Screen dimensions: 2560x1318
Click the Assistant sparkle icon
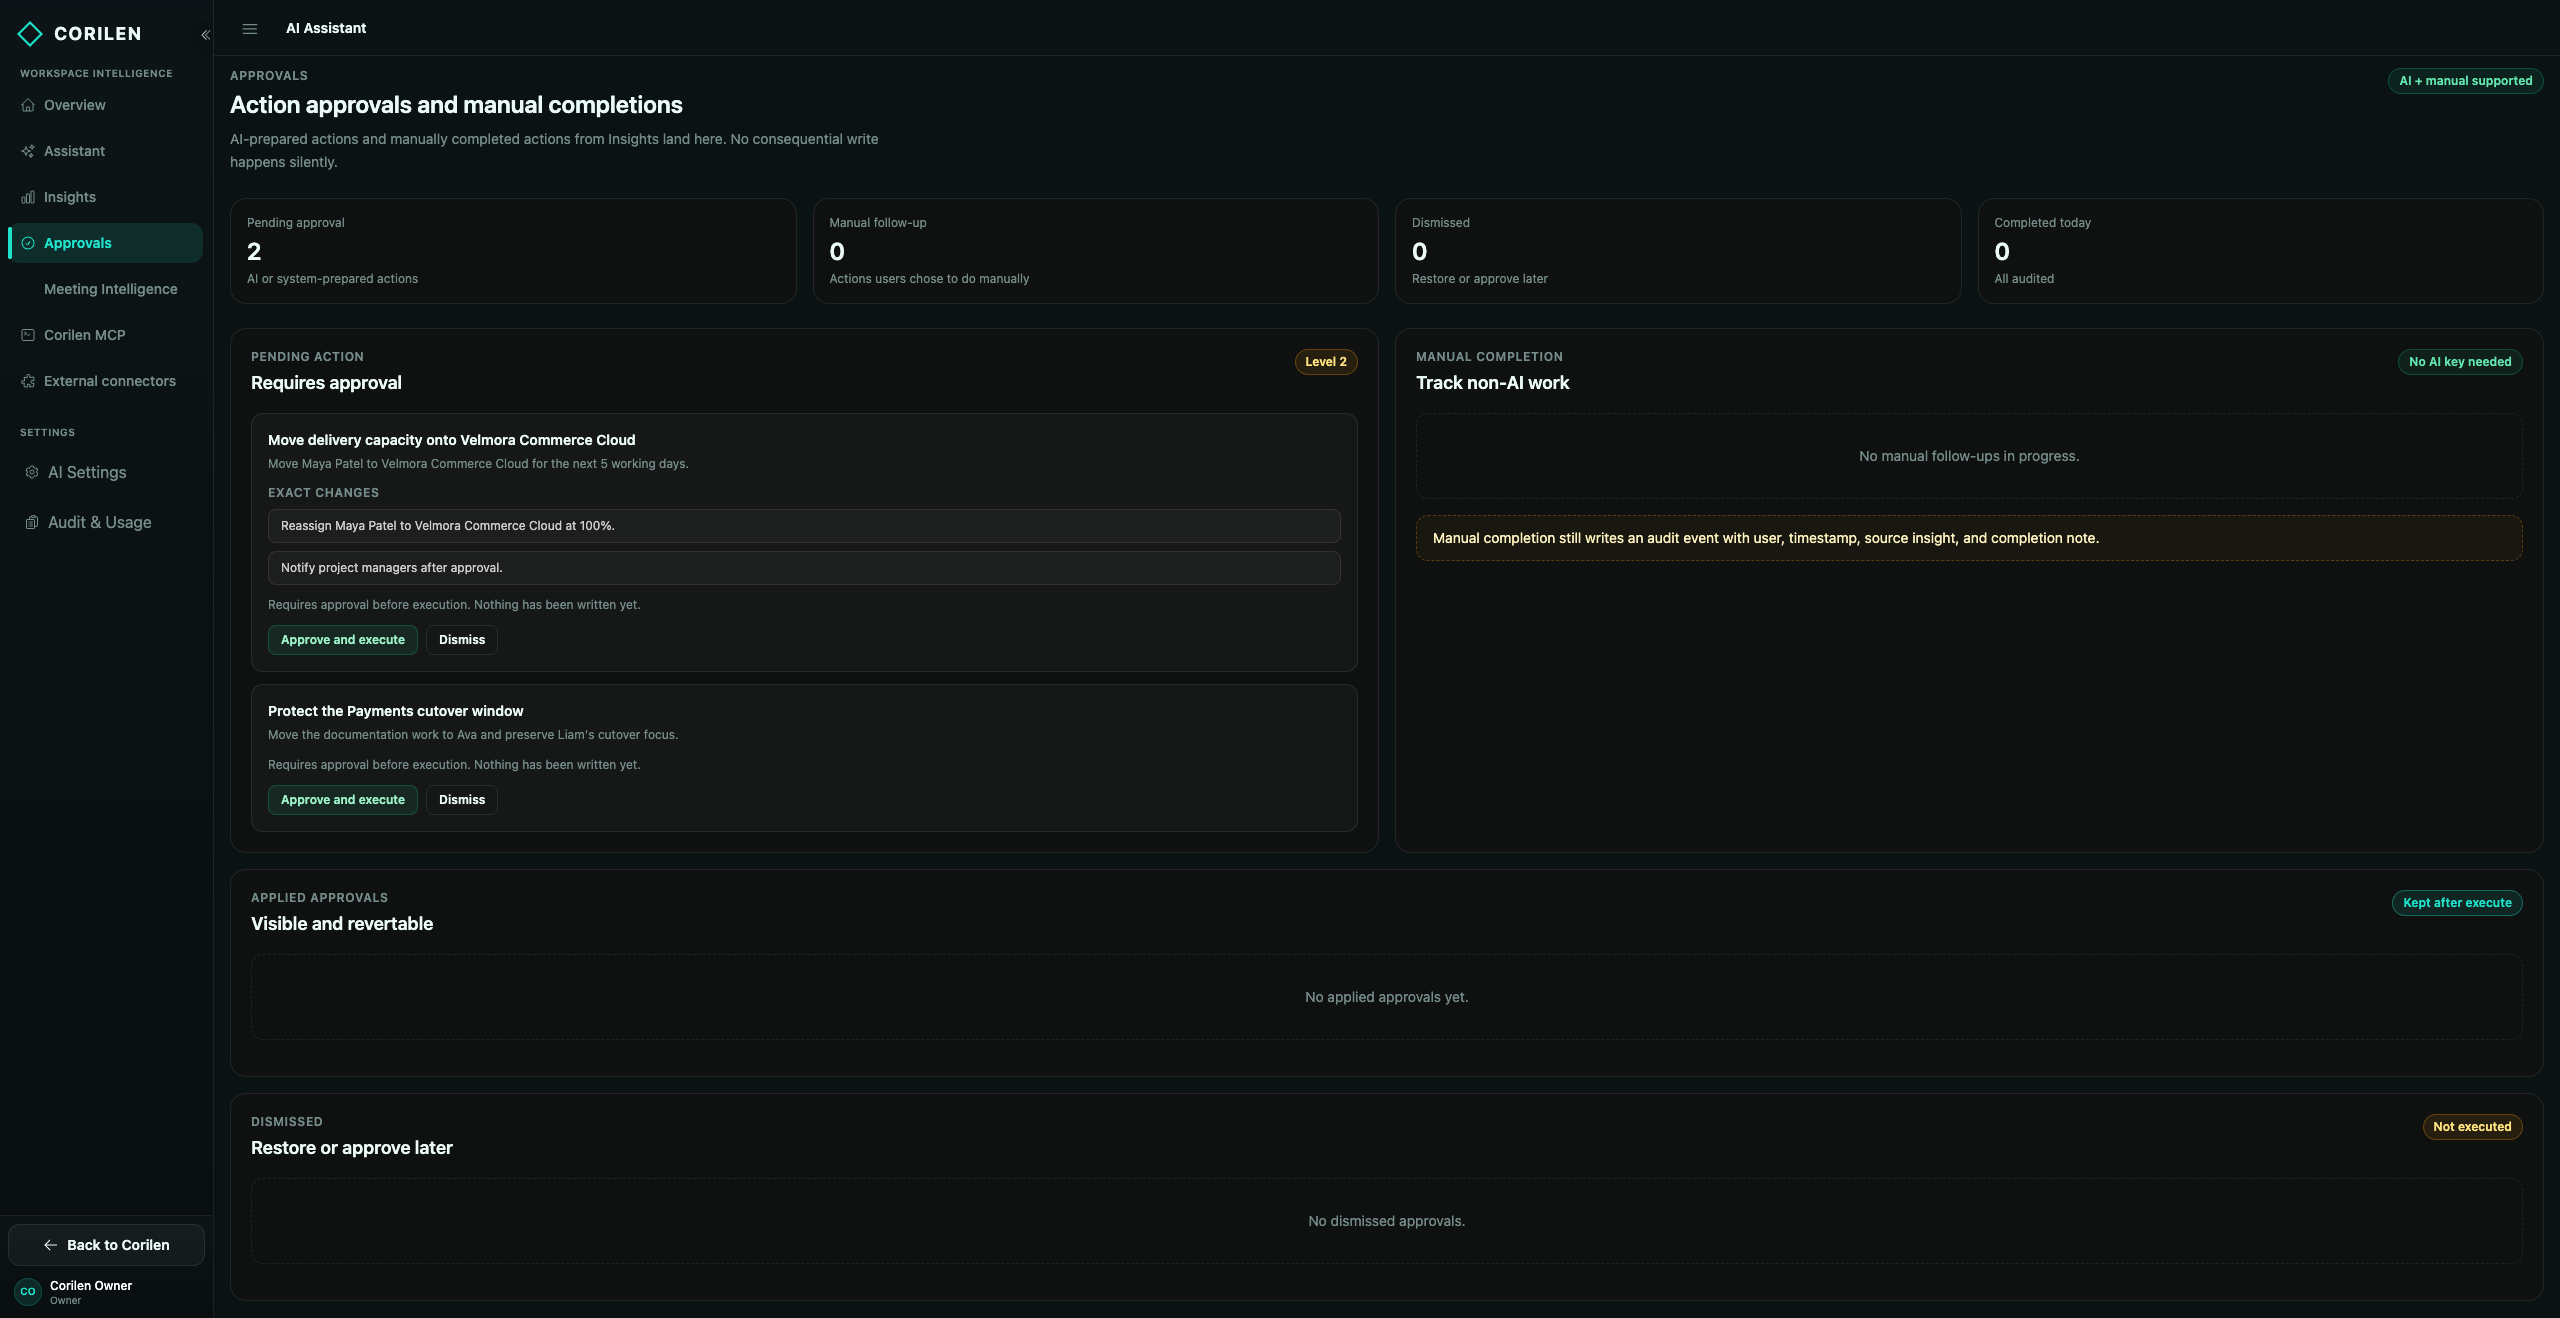pyautogui.click(x=28, y=151)
